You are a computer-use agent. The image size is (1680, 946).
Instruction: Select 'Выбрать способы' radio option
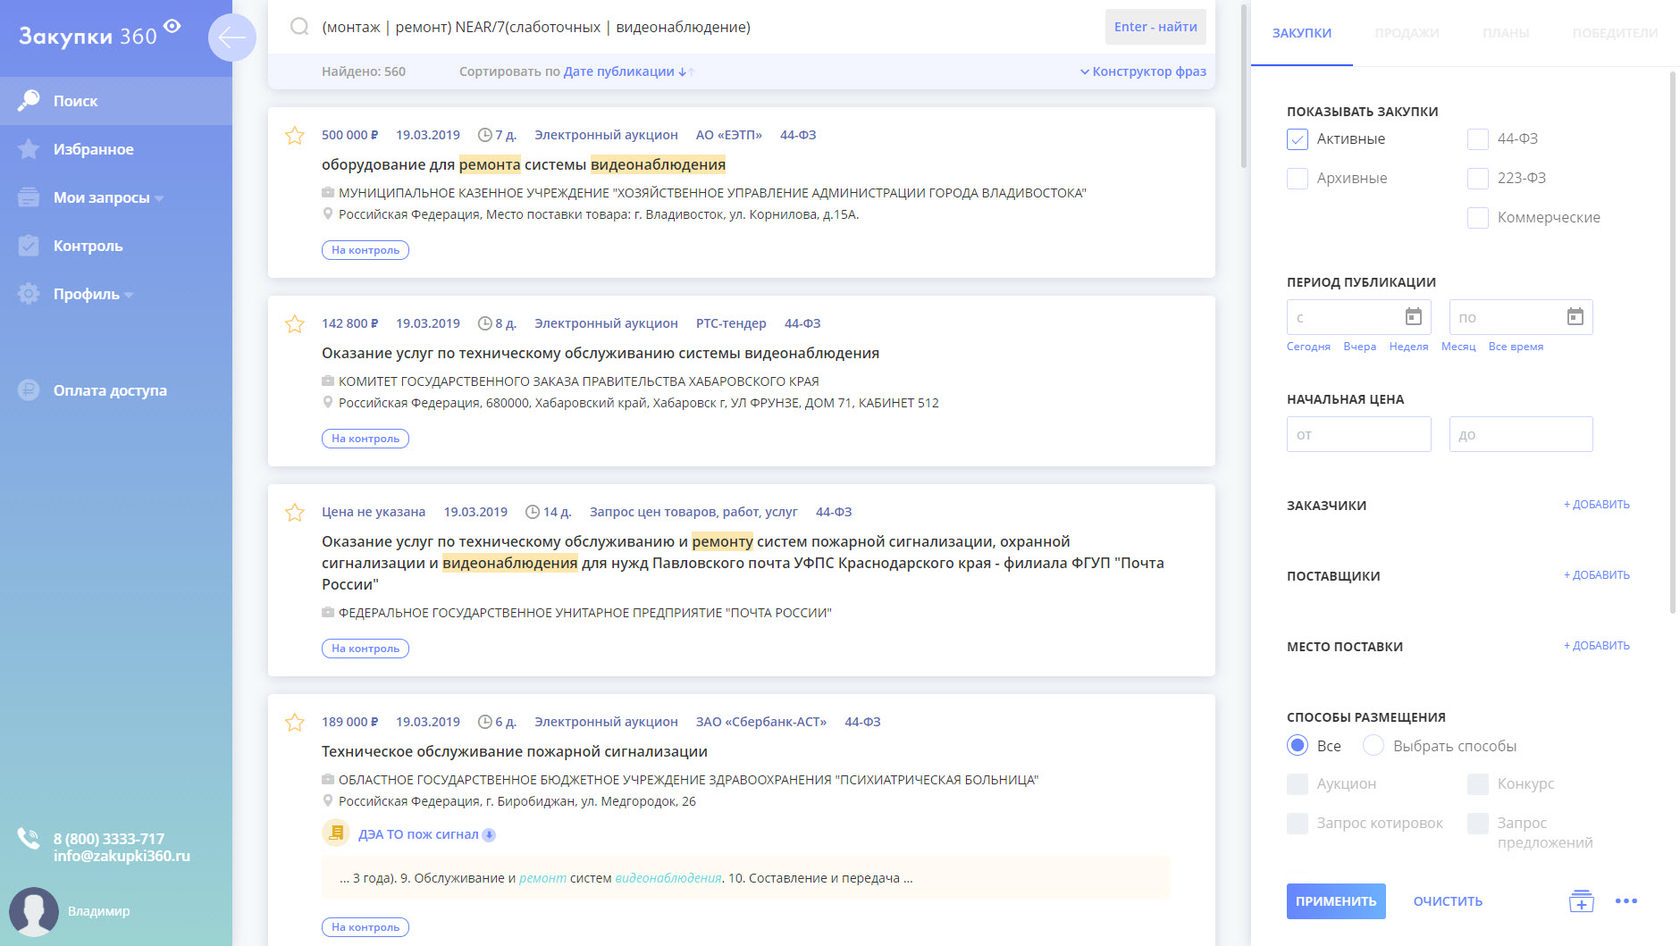click(x=1373, y=746)
